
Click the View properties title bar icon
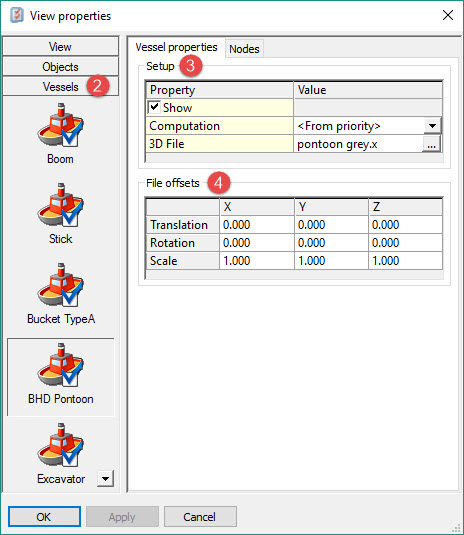click(17, 15)
